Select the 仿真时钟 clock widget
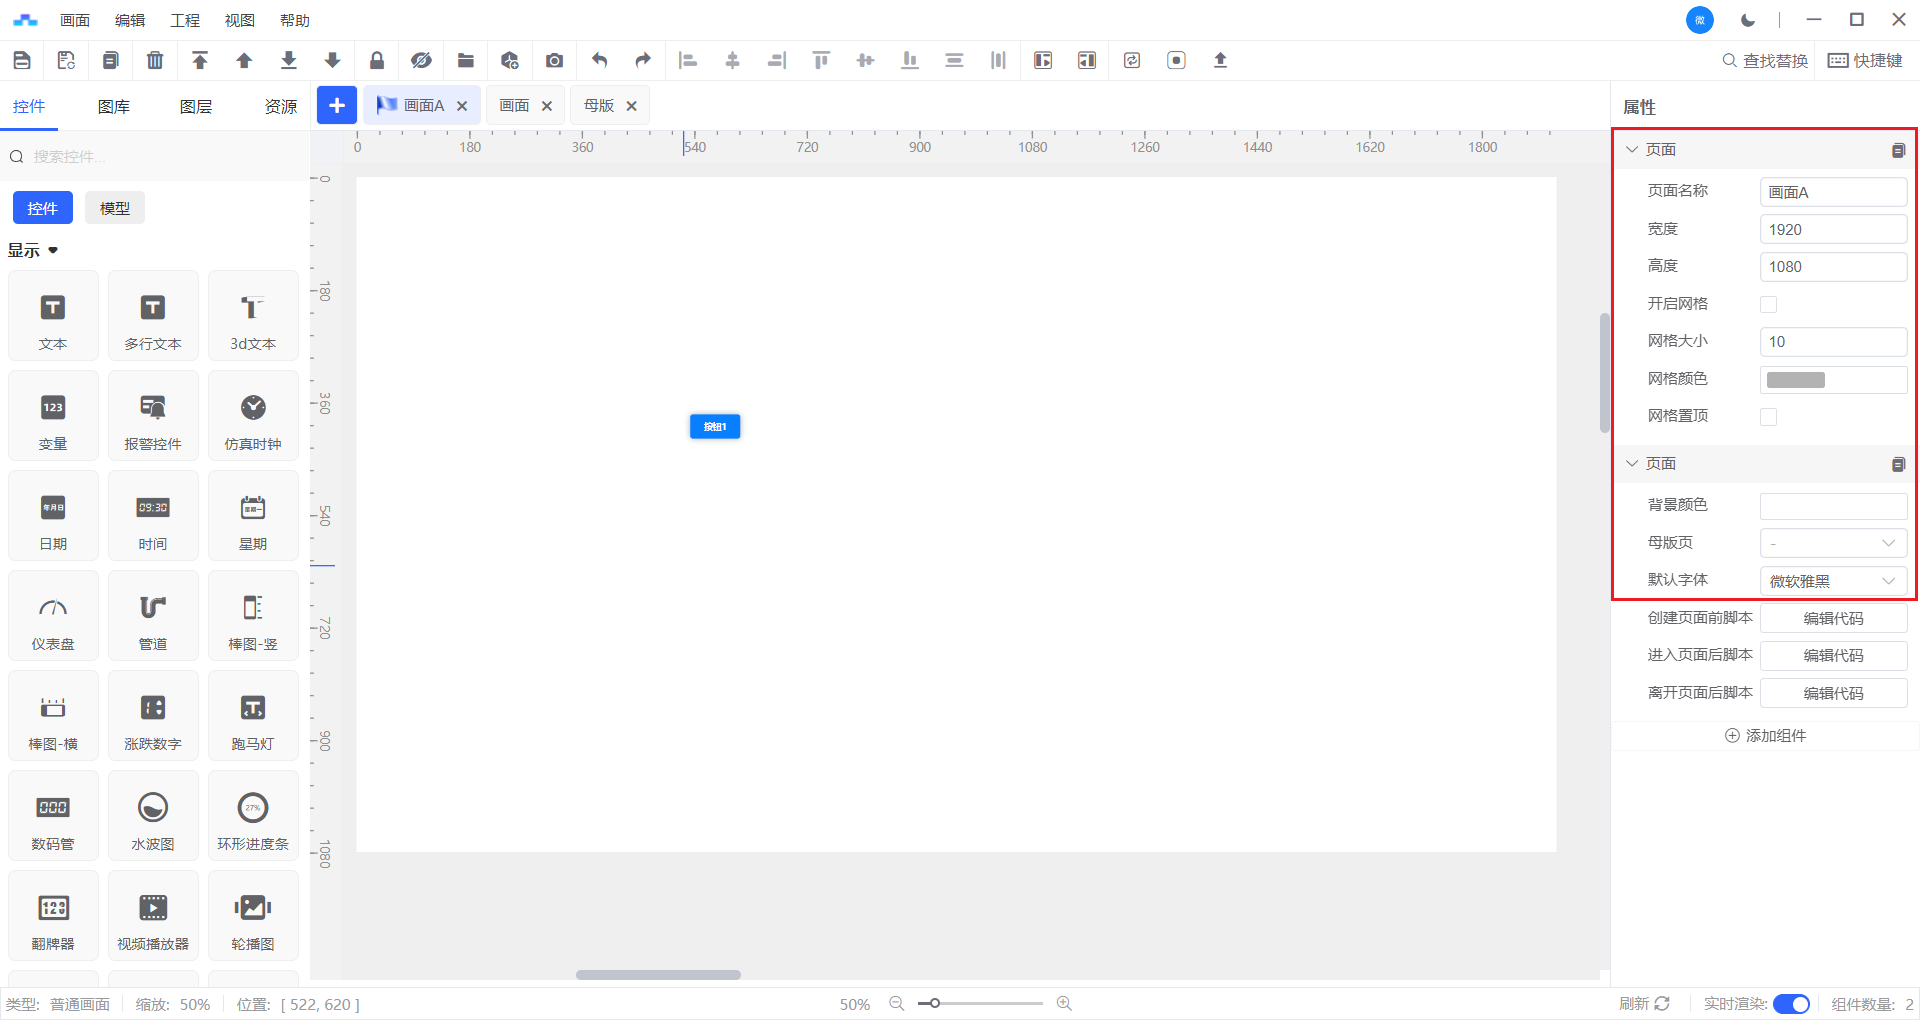Screen dimensions: 1920x1020 coord(253,416)
